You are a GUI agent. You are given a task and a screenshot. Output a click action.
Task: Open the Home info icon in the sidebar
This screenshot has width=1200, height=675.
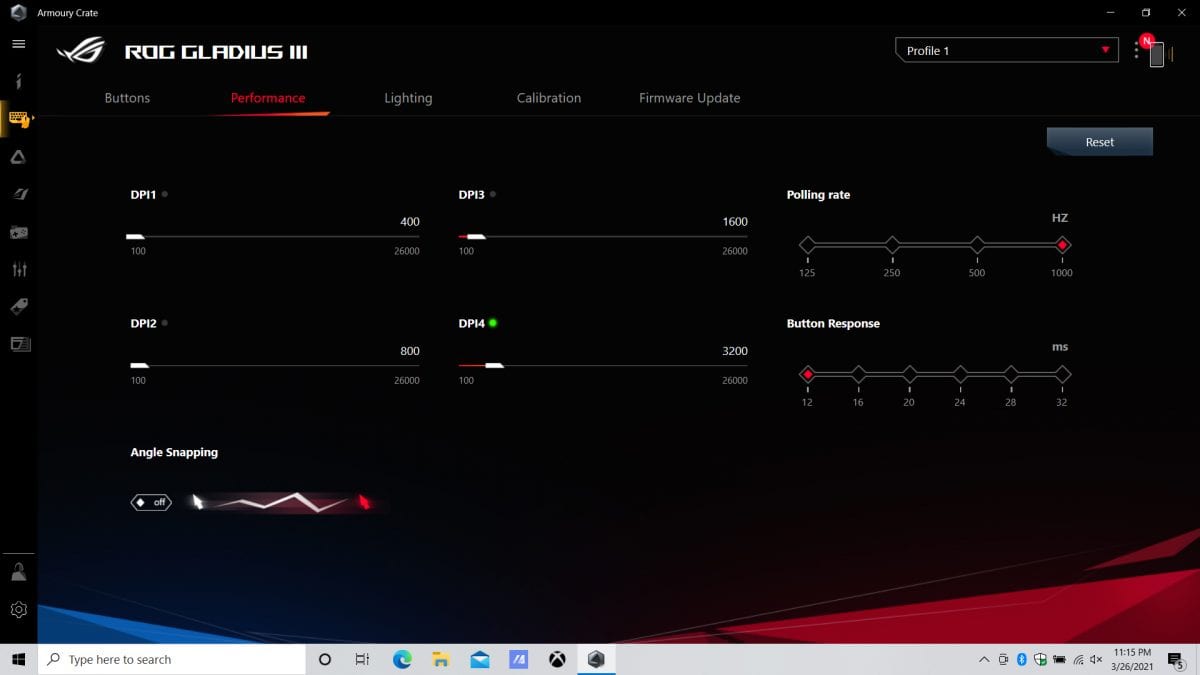click(x=18, y=82)
